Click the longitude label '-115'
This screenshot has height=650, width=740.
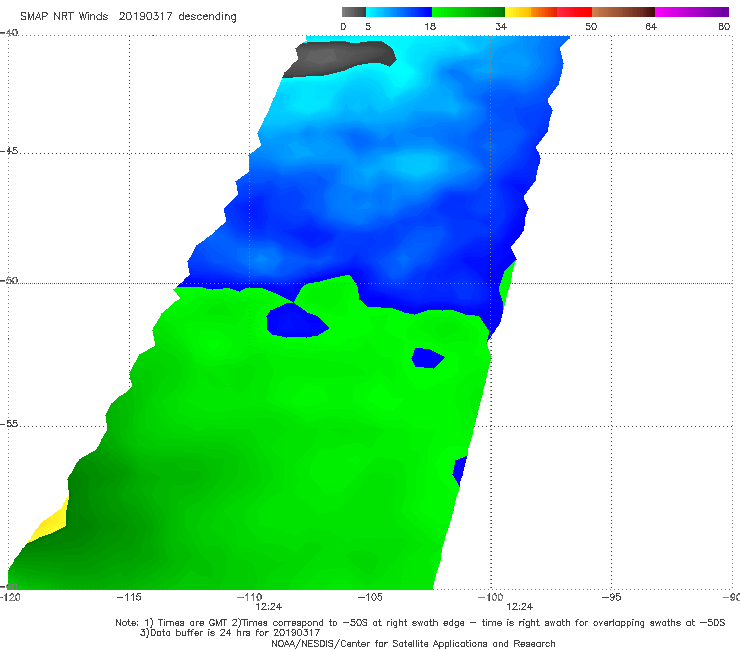[129, 597]
